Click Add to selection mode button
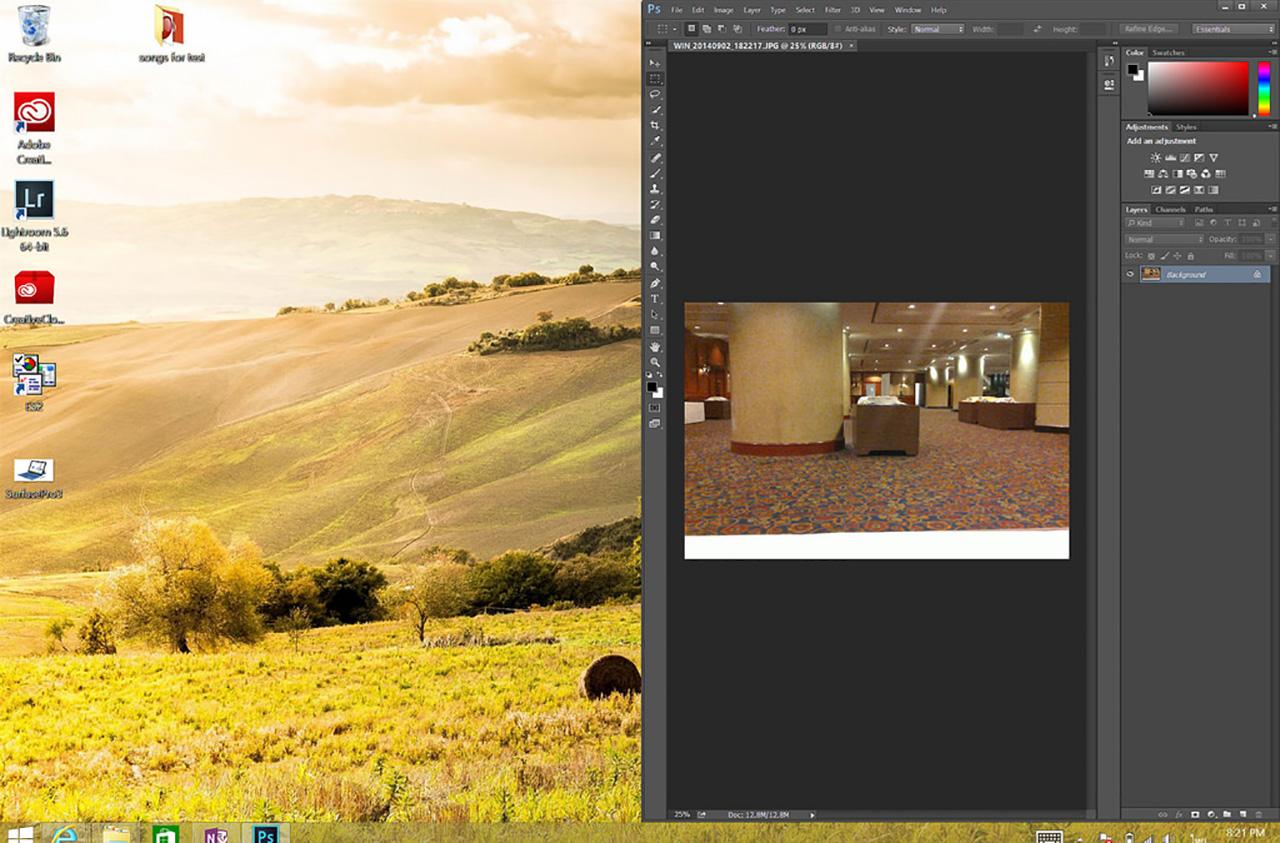The image size is (1280, 843). coord(706,29)
